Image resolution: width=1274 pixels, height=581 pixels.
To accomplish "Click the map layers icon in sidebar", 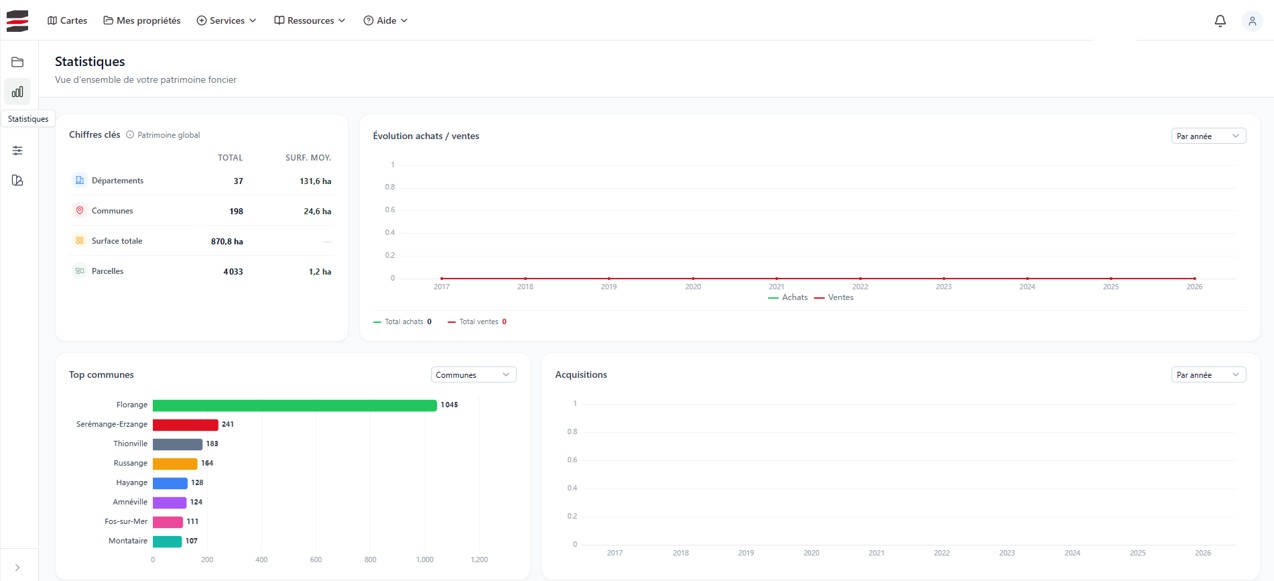I will click(17, 181).
